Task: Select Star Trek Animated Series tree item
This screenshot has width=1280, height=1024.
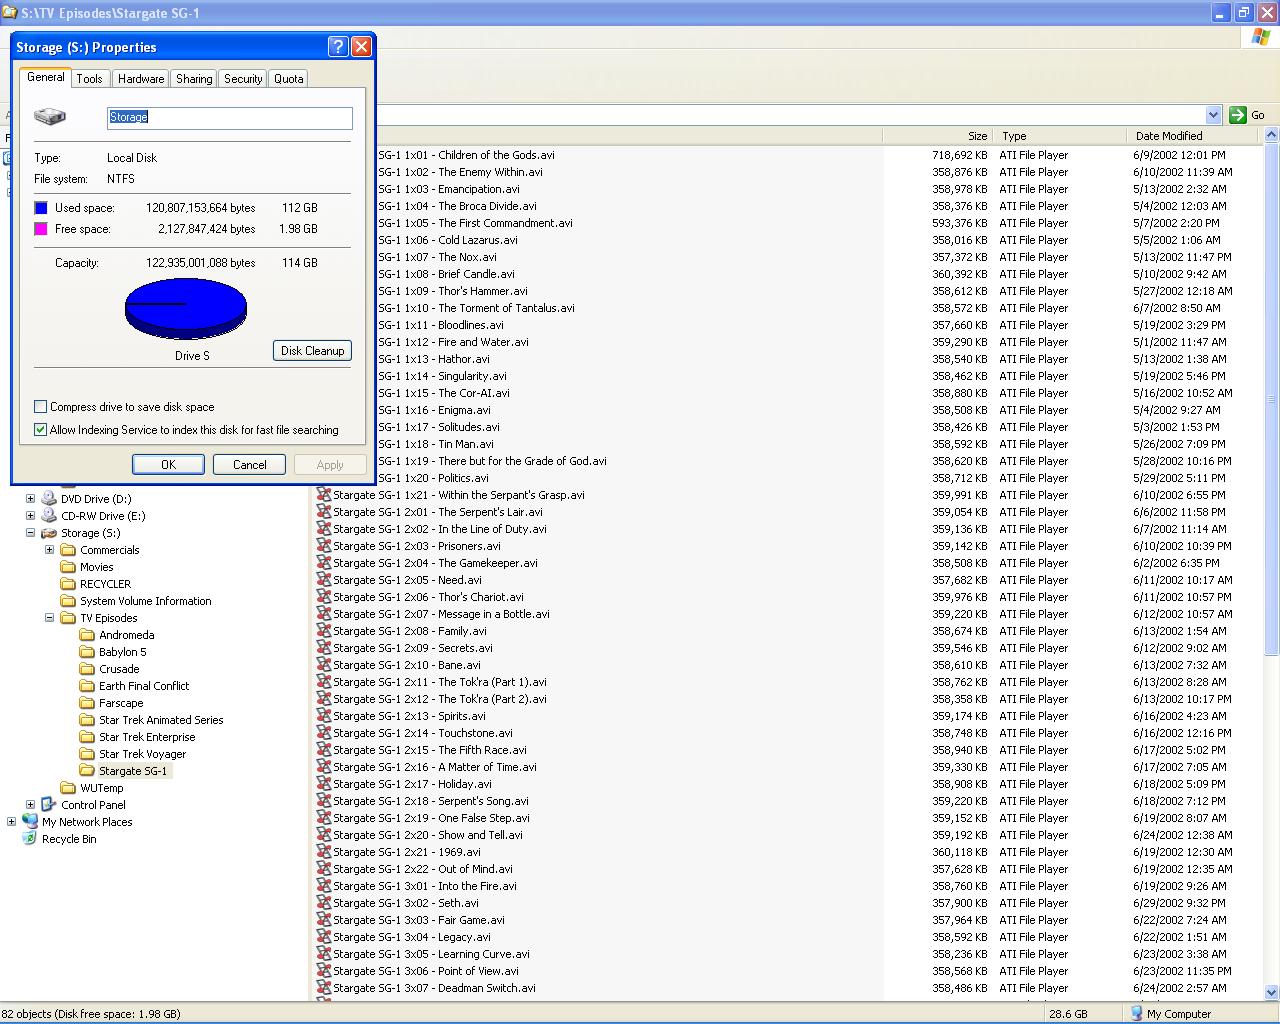Action: (x=161, y=719)
